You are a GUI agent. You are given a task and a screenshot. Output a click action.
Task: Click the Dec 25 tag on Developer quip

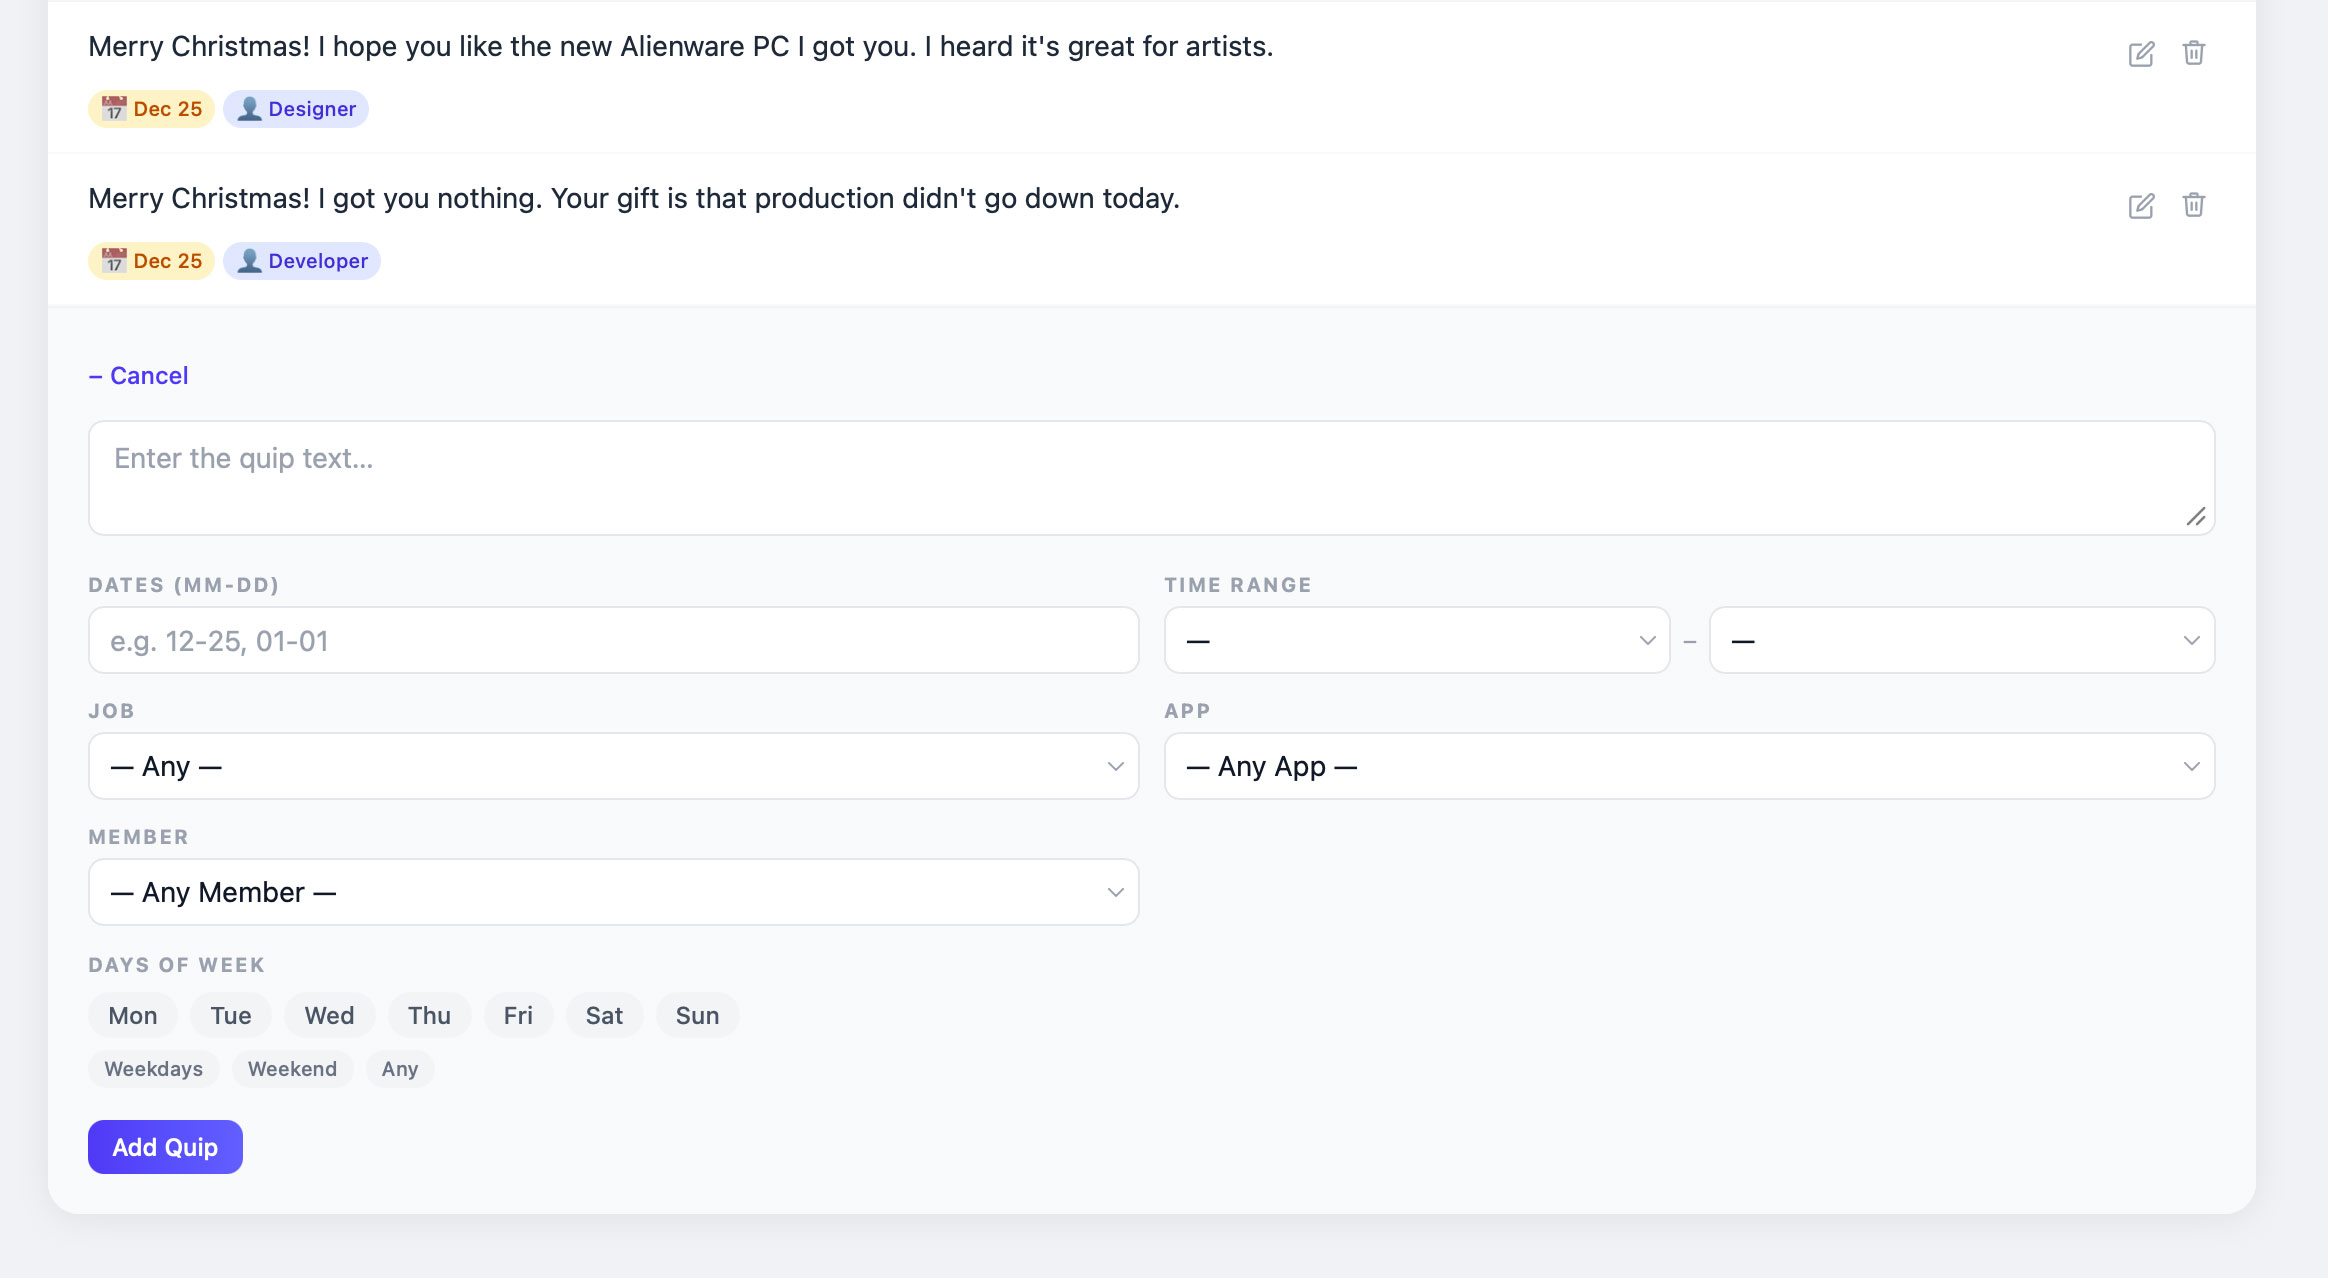coord(152,261)
